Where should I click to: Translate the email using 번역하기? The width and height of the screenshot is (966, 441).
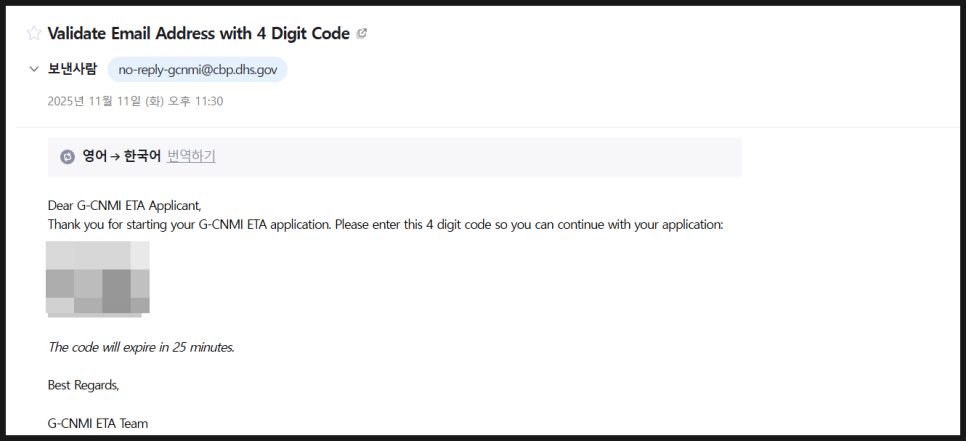coord(191,156)
